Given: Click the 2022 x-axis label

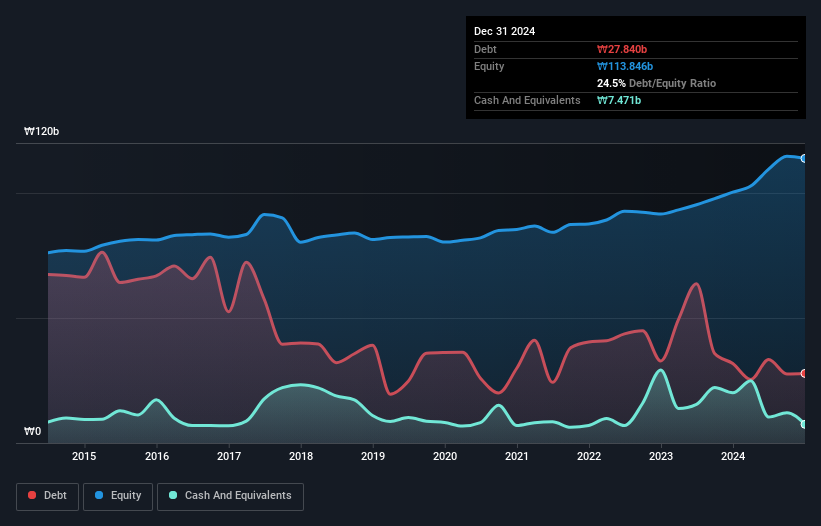Looking at the screenshot, I should pos(589,456).
